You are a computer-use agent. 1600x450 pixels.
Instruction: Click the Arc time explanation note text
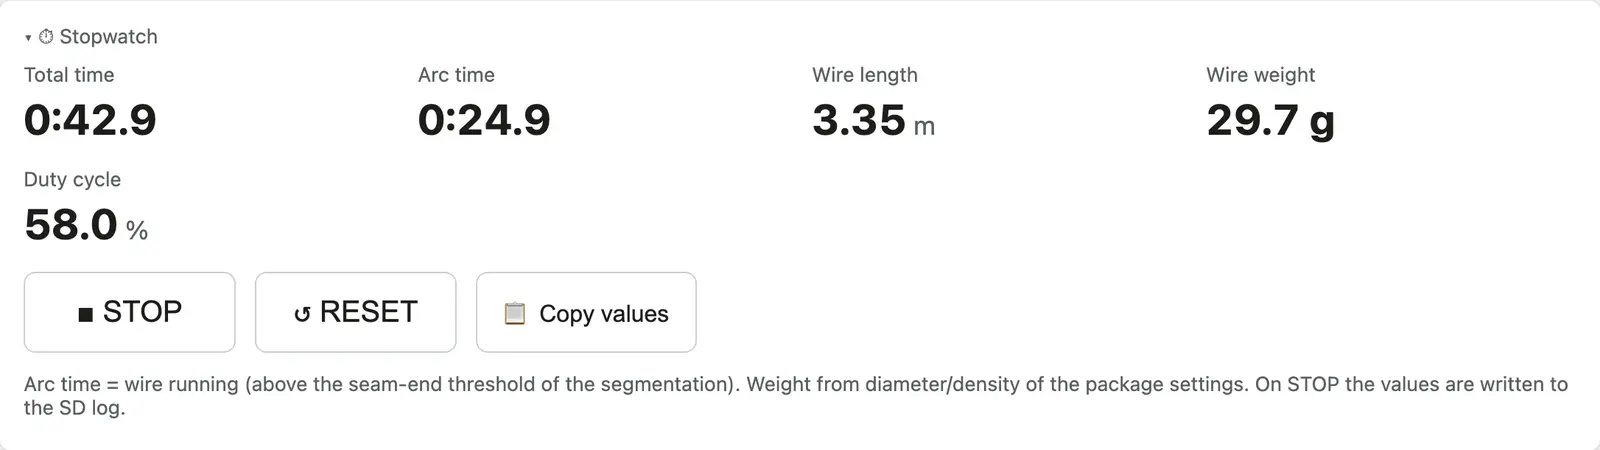(796, 396)
